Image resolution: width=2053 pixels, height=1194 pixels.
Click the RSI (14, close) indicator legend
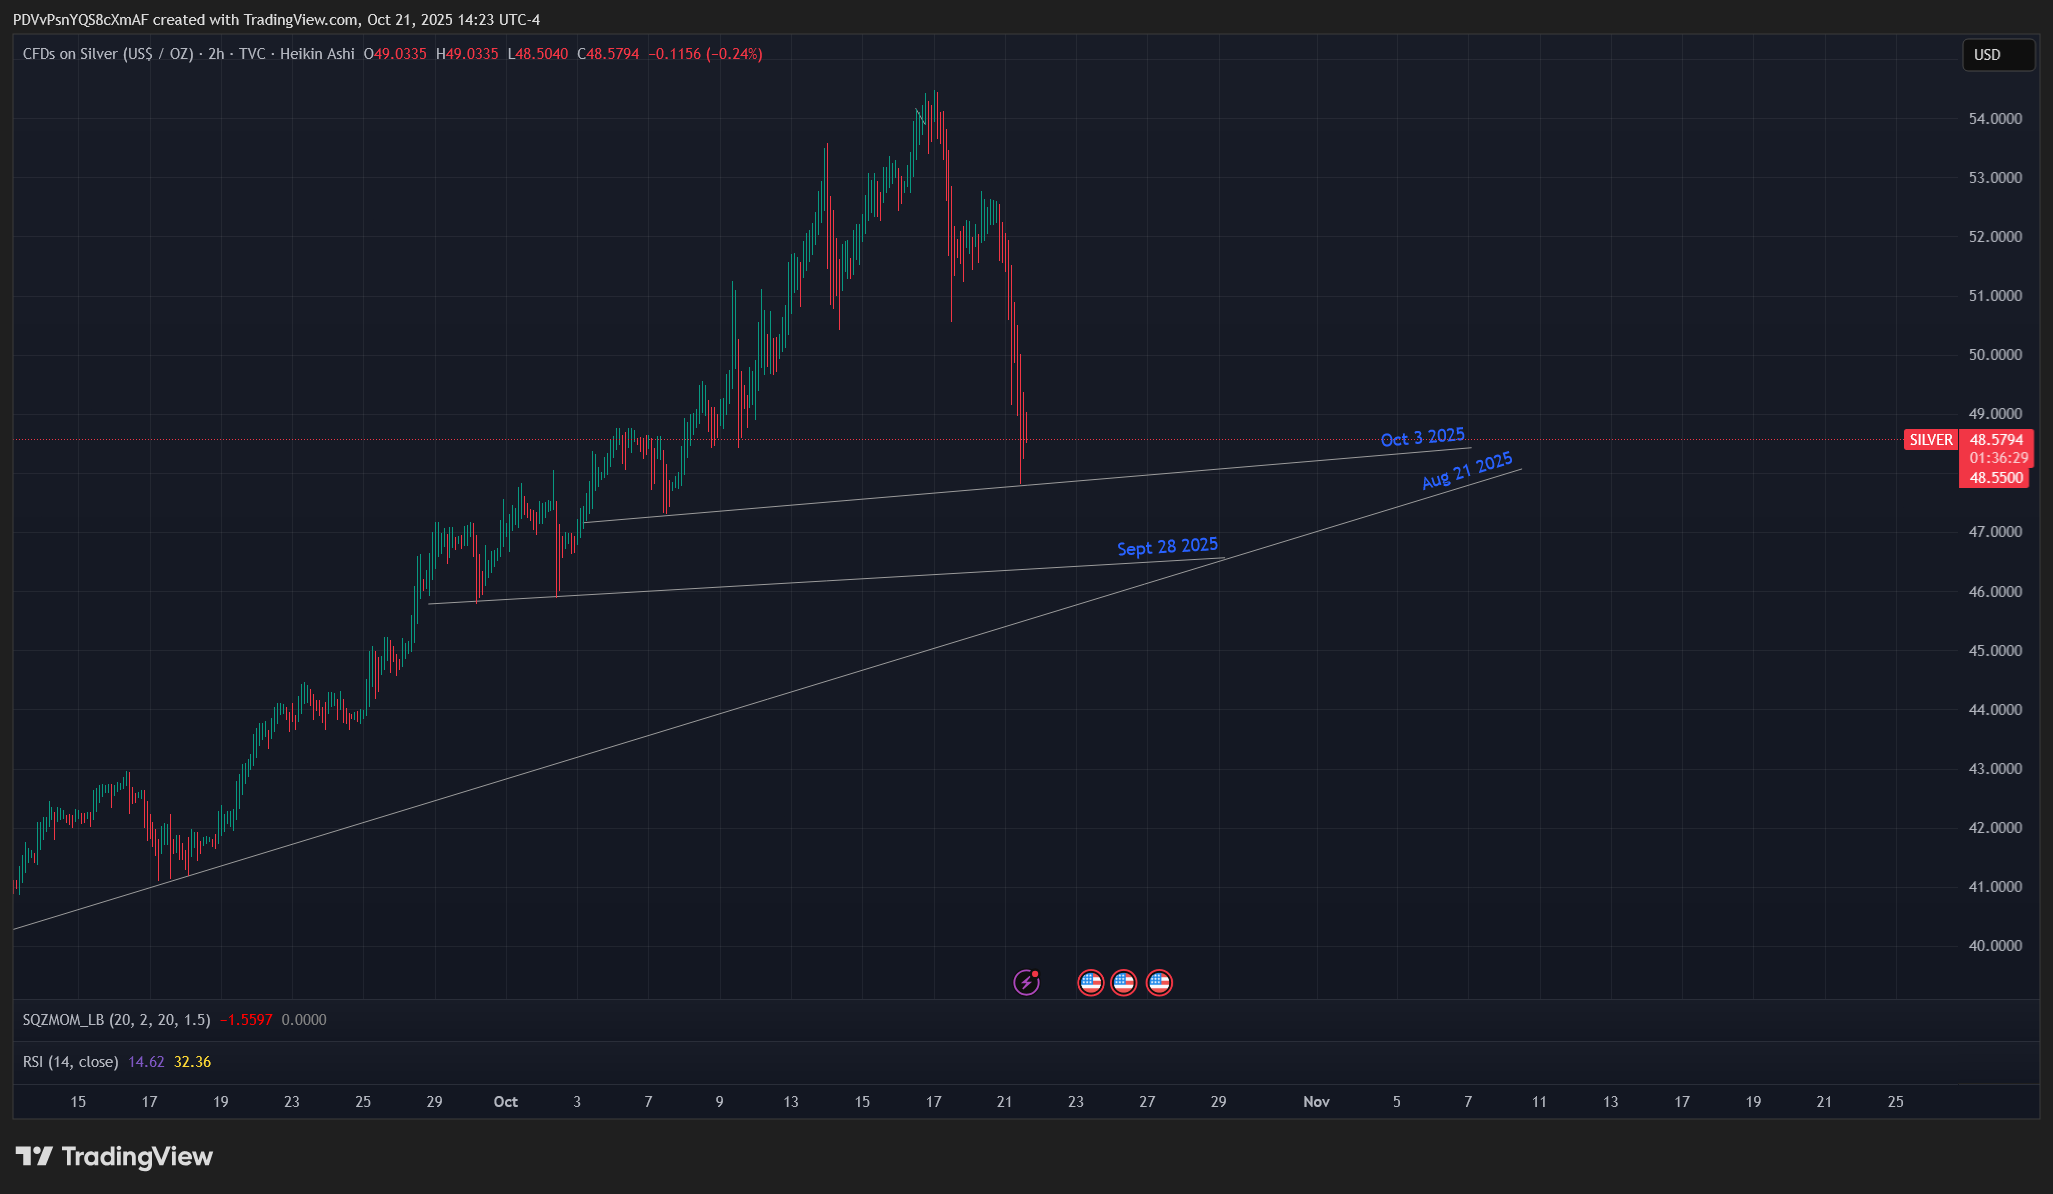(x=70, y=1062)
